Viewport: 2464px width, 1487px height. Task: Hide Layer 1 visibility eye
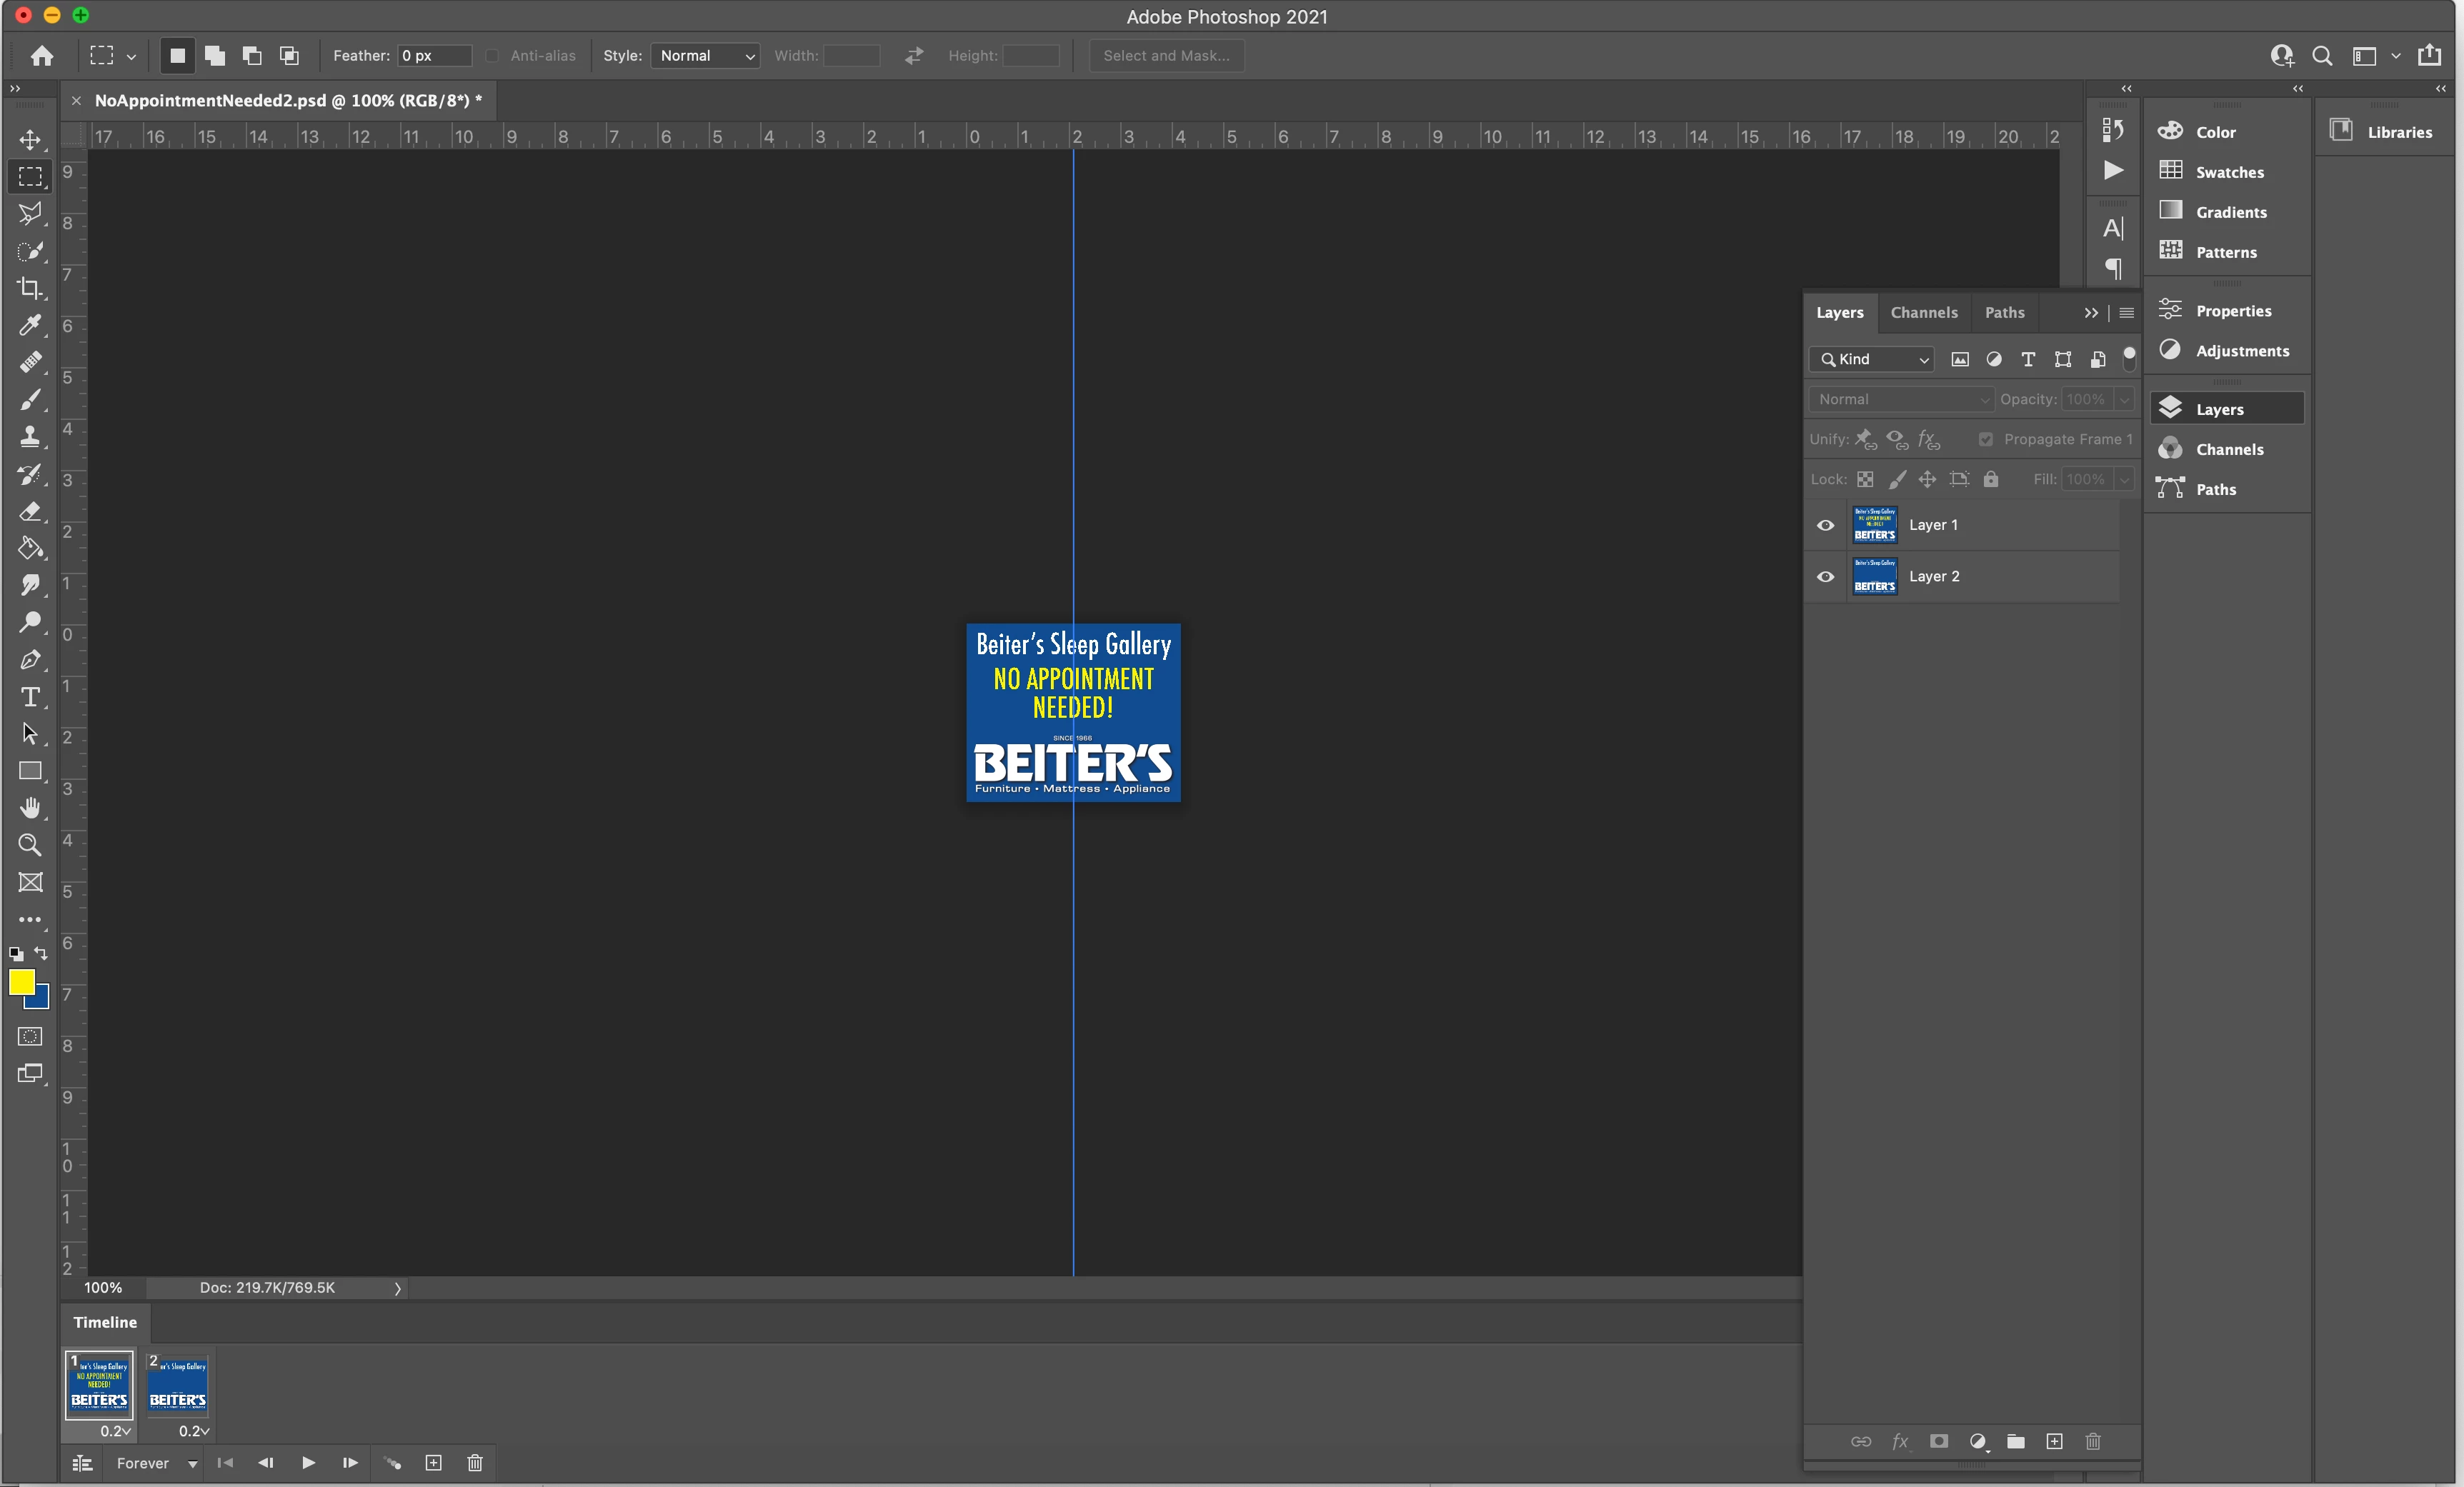click(1825, 525)
